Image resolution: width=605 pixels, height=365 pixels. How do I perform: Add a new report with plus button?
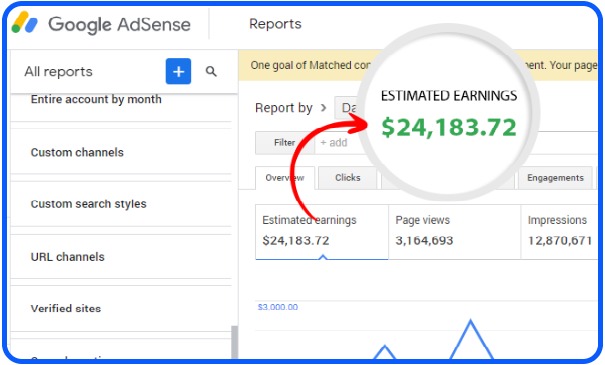point(178,71)
